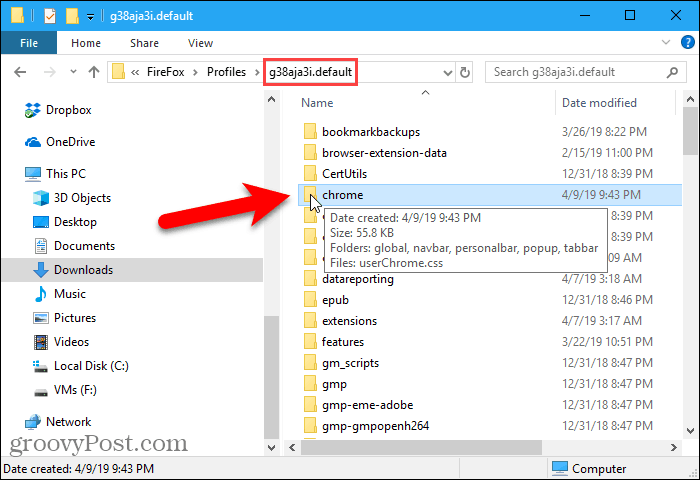Click file list scroll up arrow
This screenshot has width=700, height=480.
(690, 99)
